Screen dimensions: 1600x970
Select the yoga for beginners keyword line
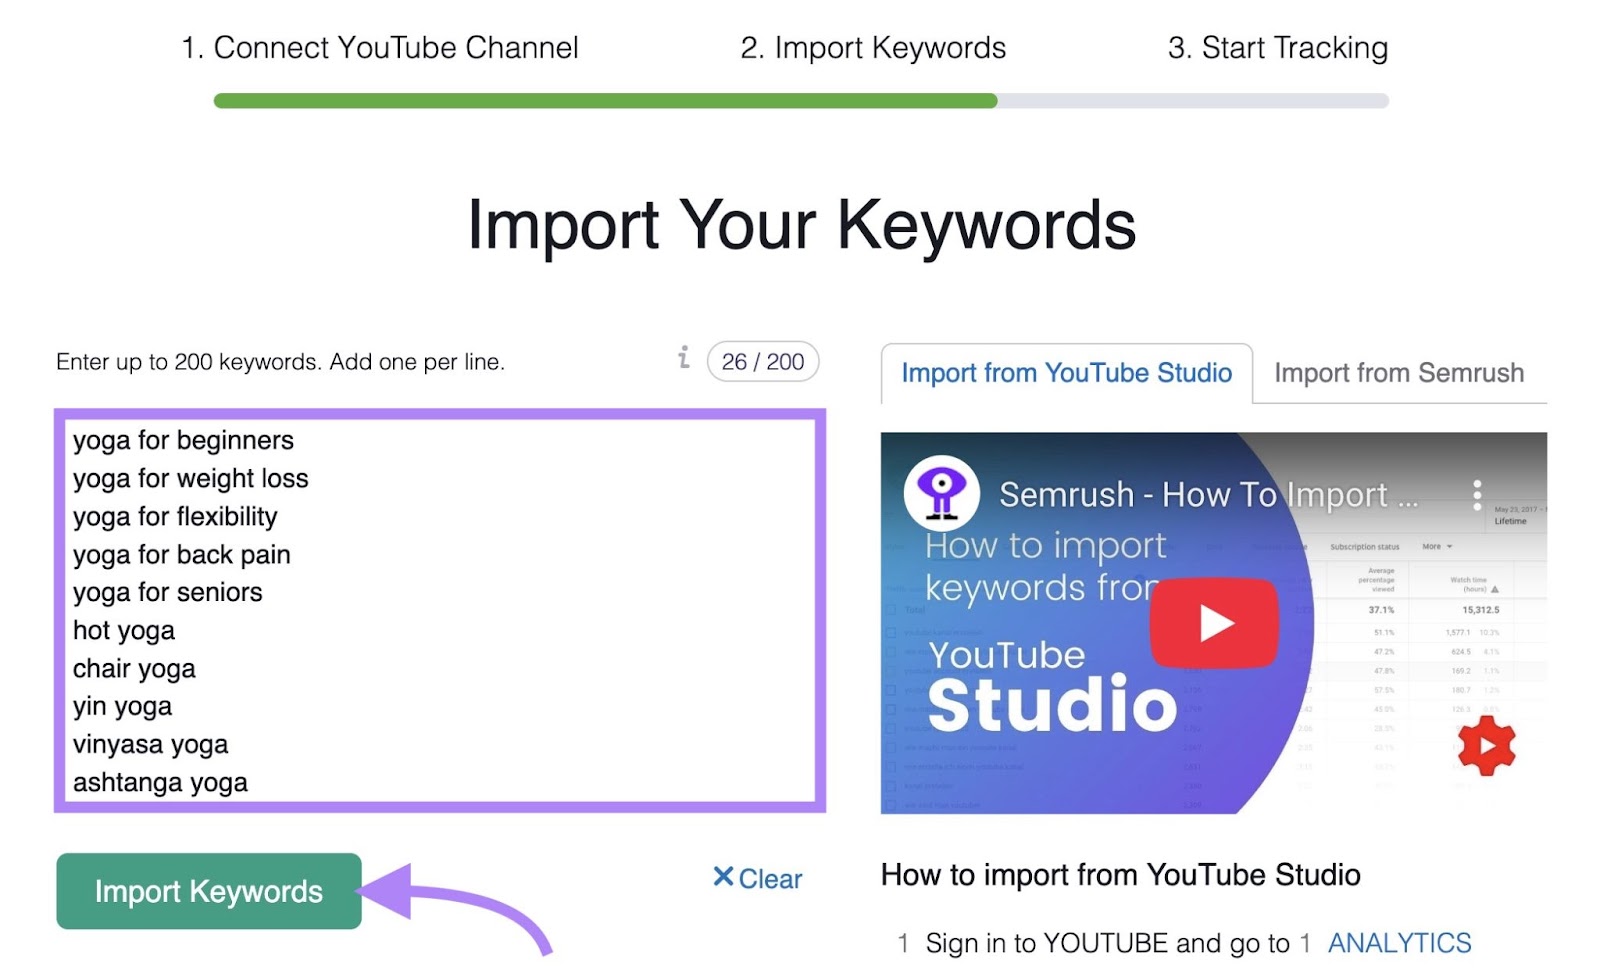click(x=183, y=439)
